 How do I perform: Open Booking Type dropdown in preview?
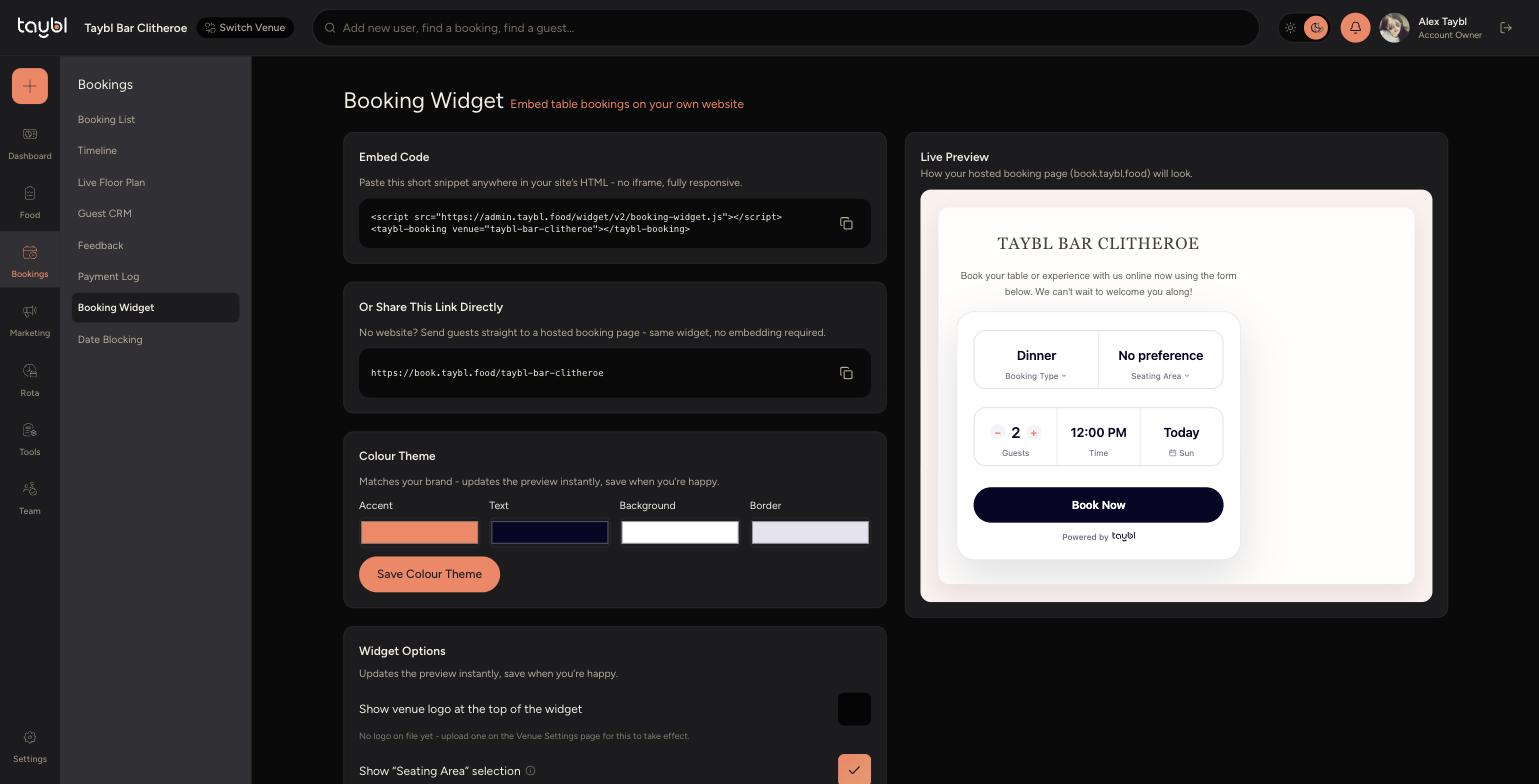[x=1036, y=360]
